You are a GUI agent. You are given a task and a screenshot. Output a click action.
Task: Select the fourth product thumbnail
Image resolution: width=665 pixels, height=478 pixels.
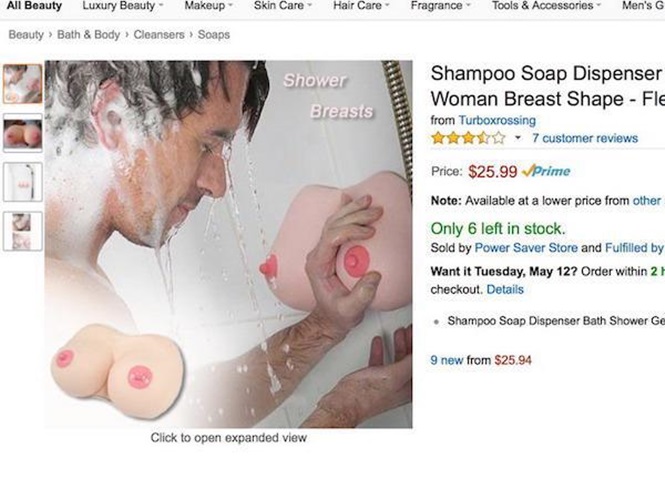pyautogui.click(x=22, y=231)
